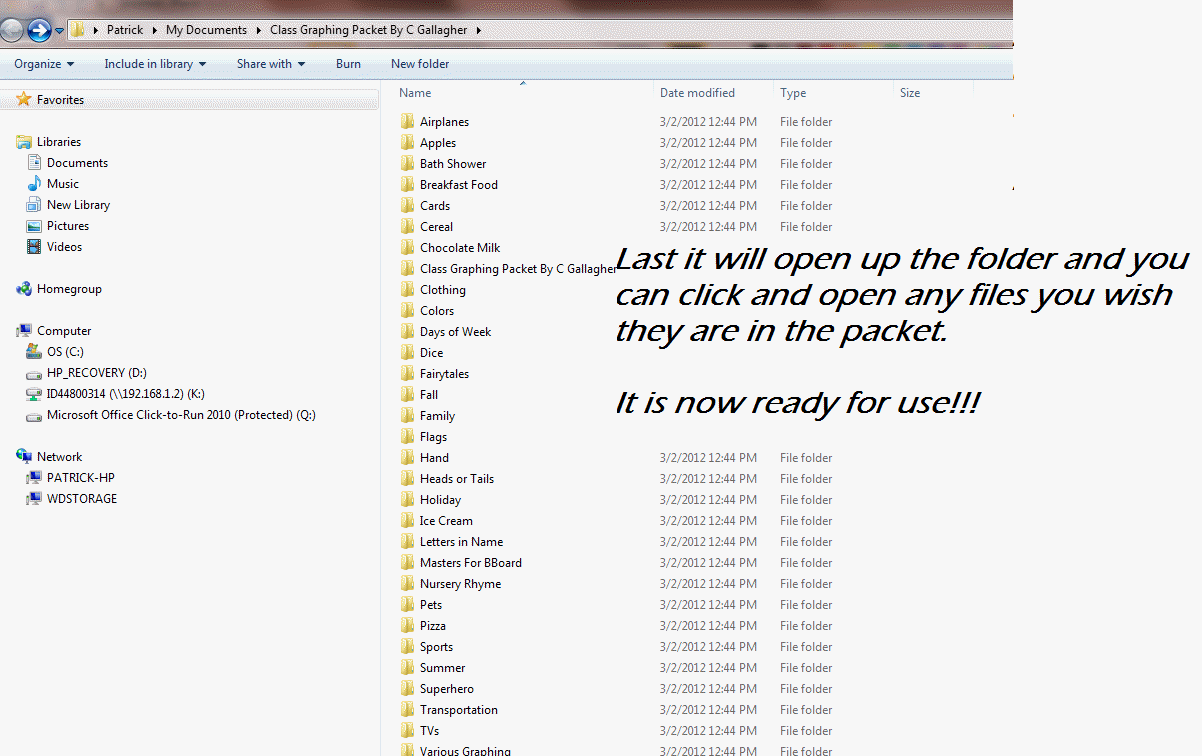Click the Dice folder icon
The image size is (1202, 756).
tap(407, 353)
